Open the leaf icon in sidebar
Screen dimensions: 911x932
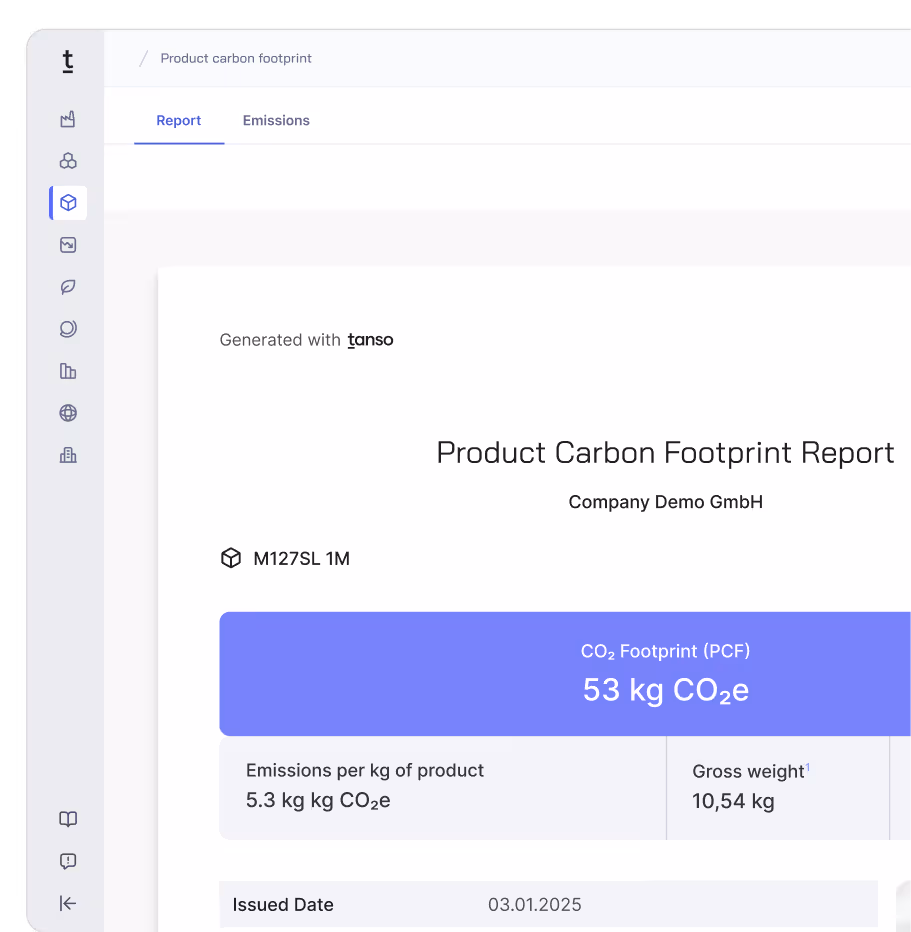(x=68, y=287)
